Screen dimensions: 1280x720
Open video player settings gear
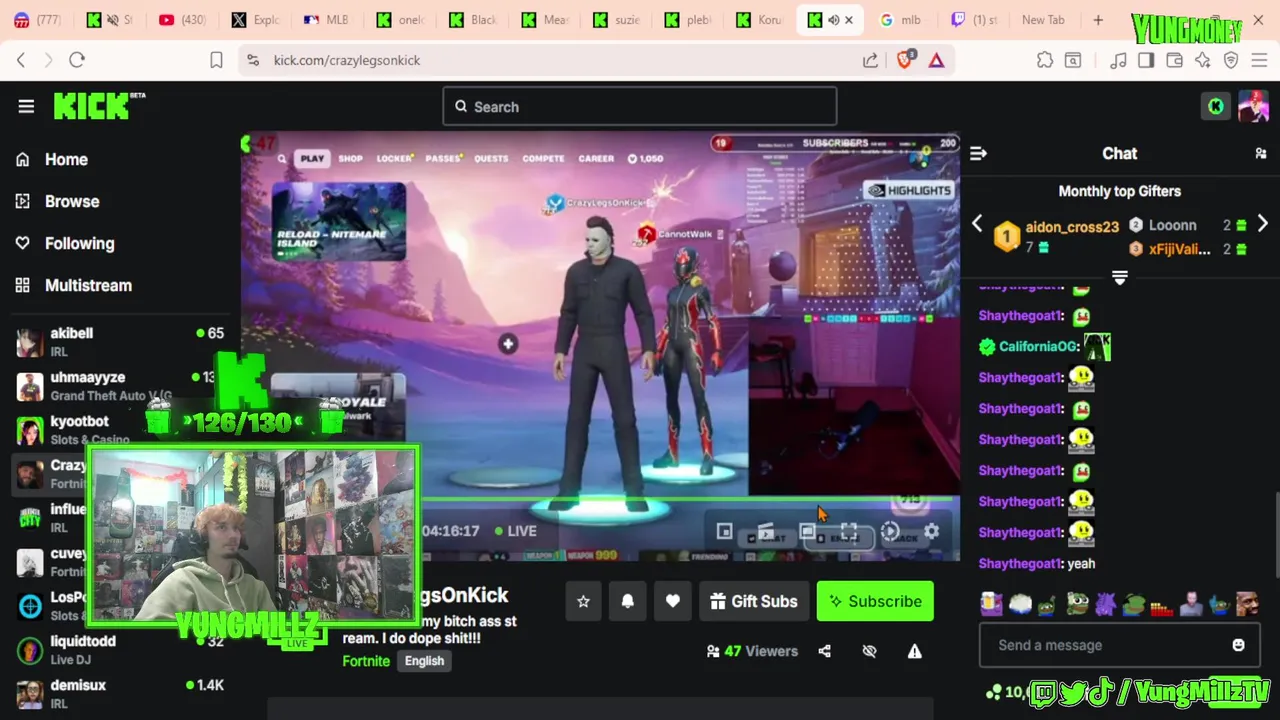(931, 531)
